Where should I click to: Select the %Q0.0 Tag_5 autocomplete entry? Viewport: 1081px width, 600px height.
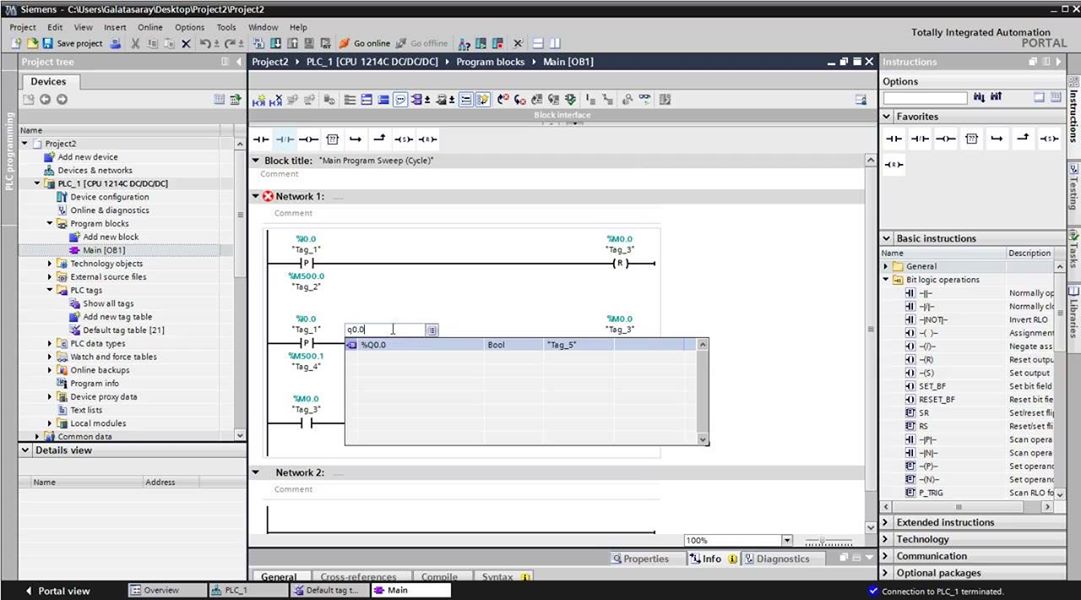tap(521, 345)
